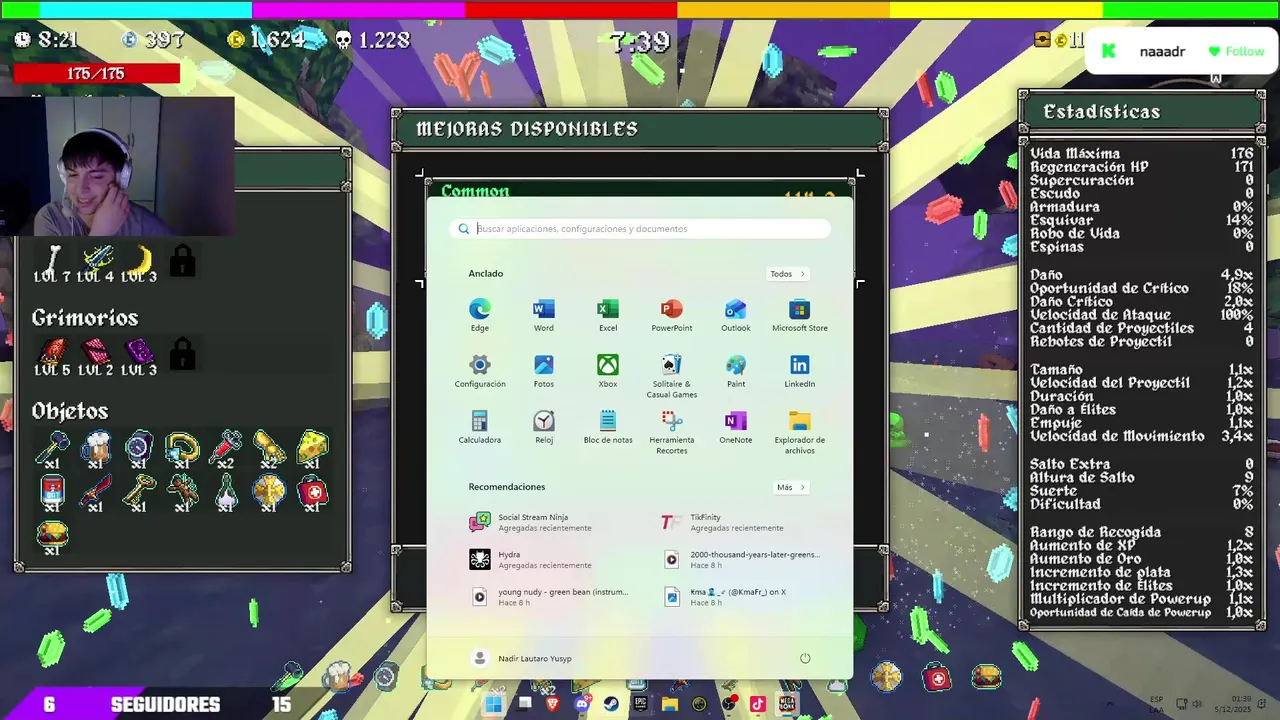1280x720 pixels.
Task: Open the Reloj clock app
Action: (543, 427)
